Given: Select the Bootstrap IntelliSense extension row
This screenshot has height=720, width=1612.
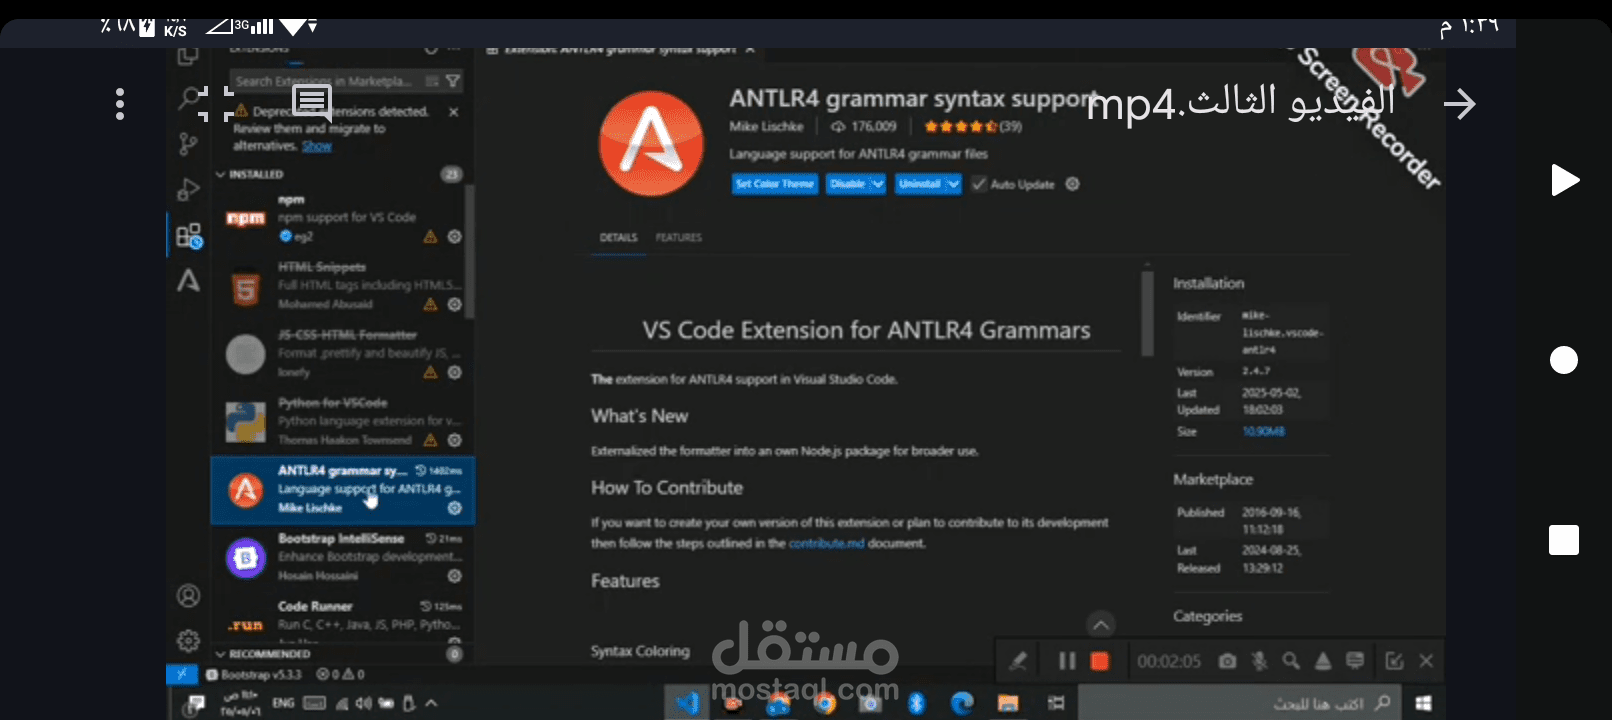Looking at the screenshot, I should point(342,557).
